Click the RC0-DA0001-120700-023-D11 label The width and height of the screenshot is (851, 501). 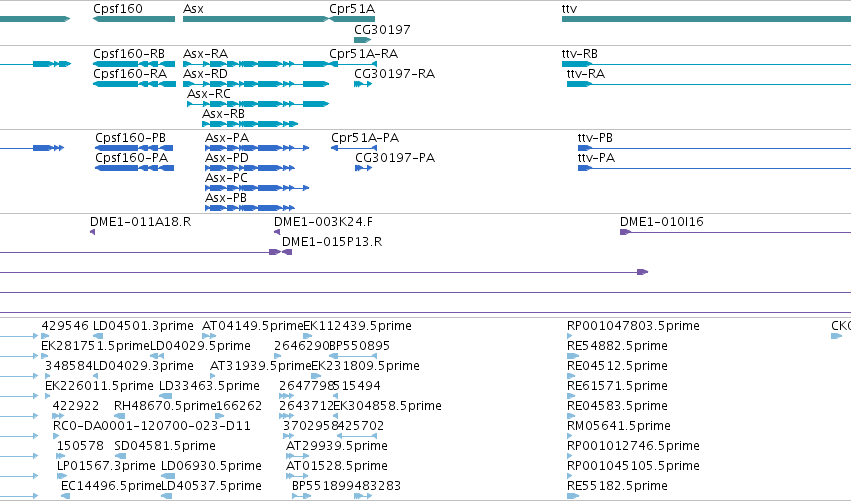[151, 426]
